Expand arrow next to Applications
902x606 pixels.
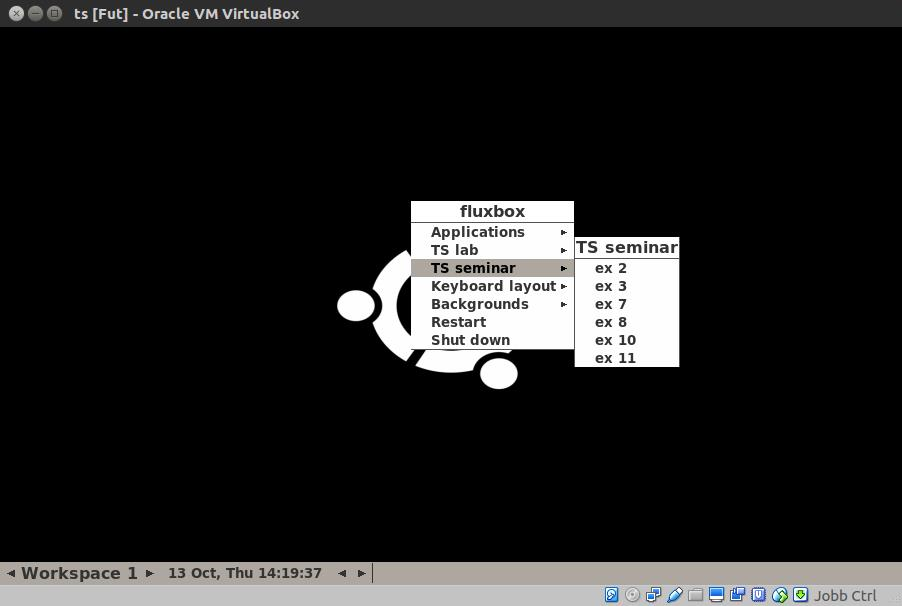click(x=564, y=233)
